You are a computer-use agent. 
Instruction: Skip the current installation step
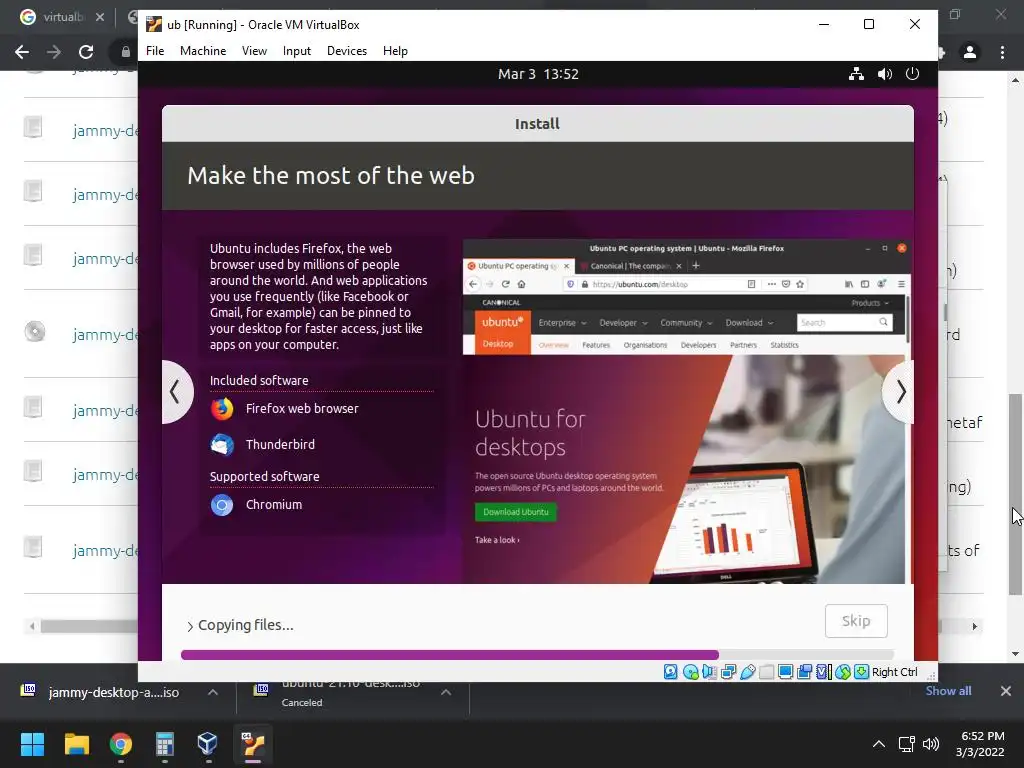pyautogui.click(x=856, y=621)
